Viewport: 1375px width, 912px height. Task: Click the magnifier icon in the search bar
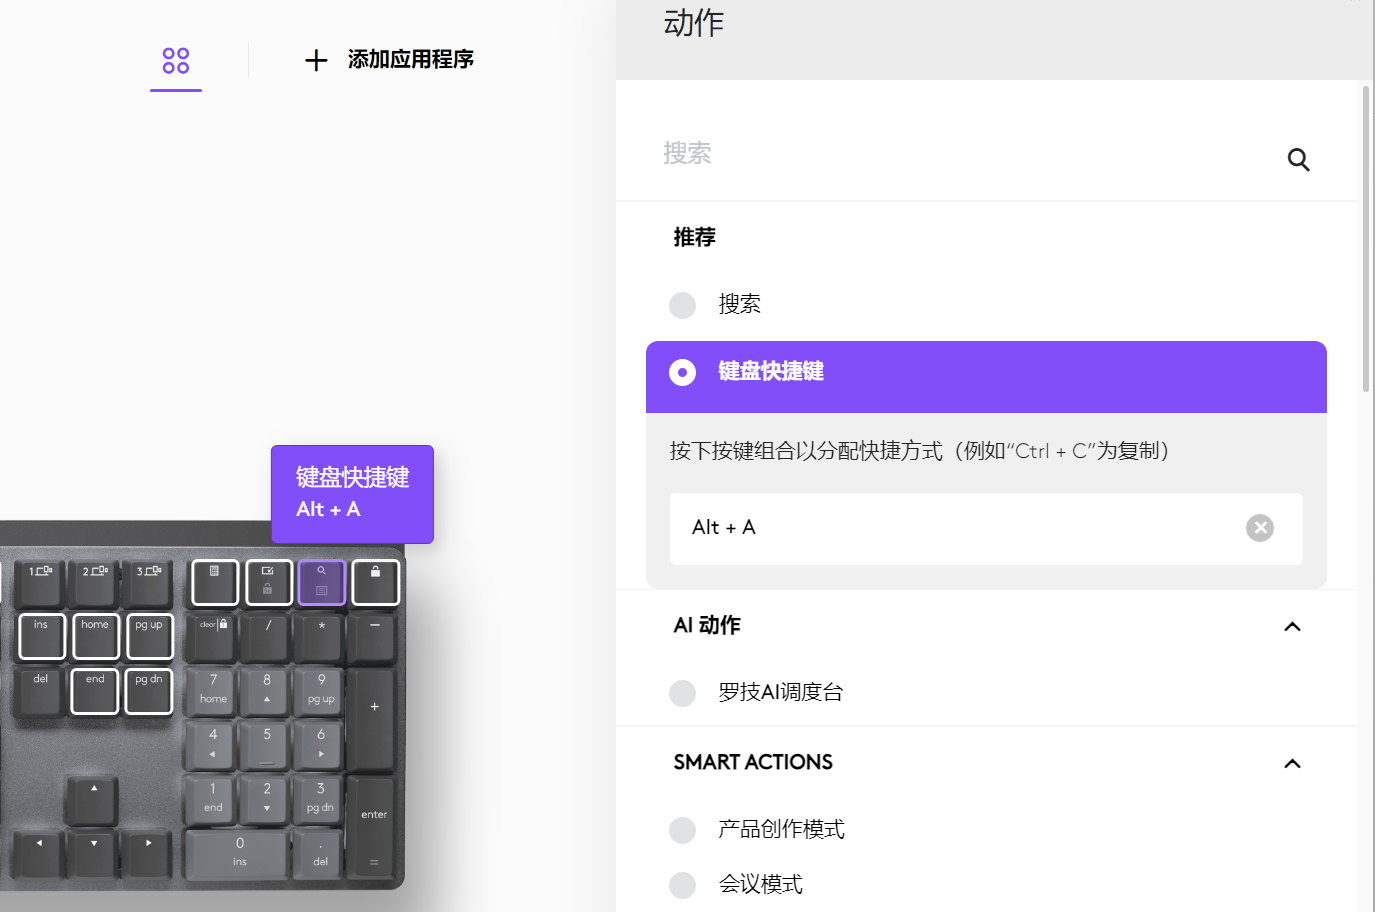tap(1298, 160)
